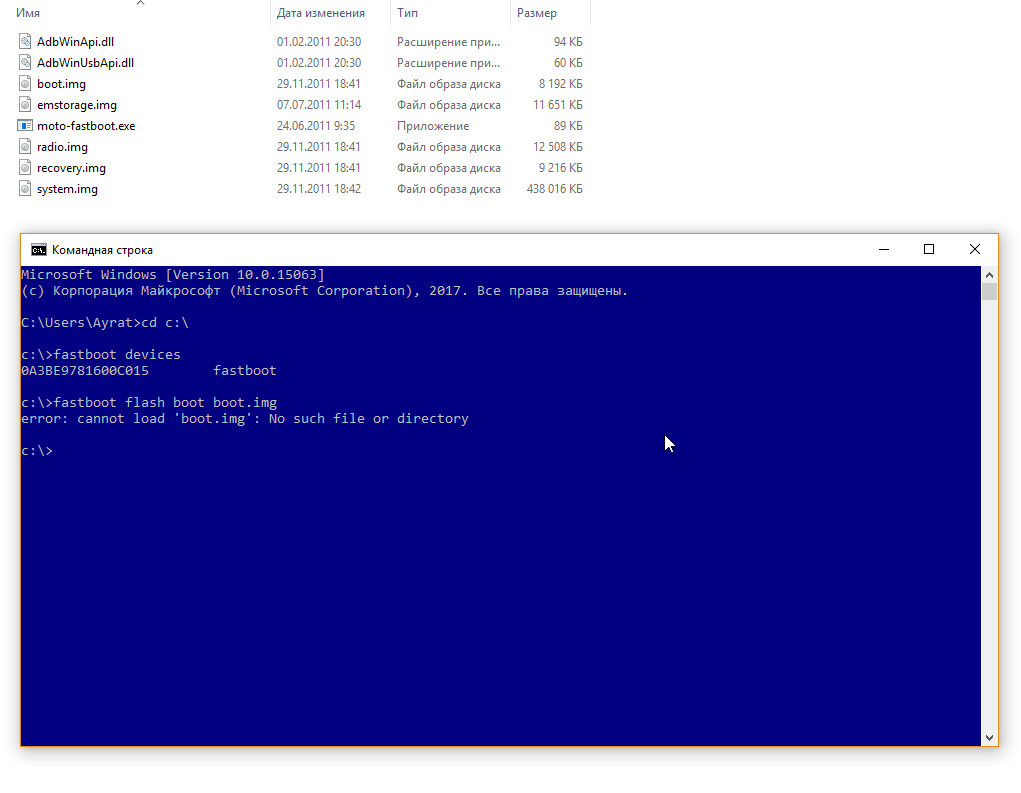Select the file name recovery.img
This screenshot has width=1021, height=793.
pos(71,168)
